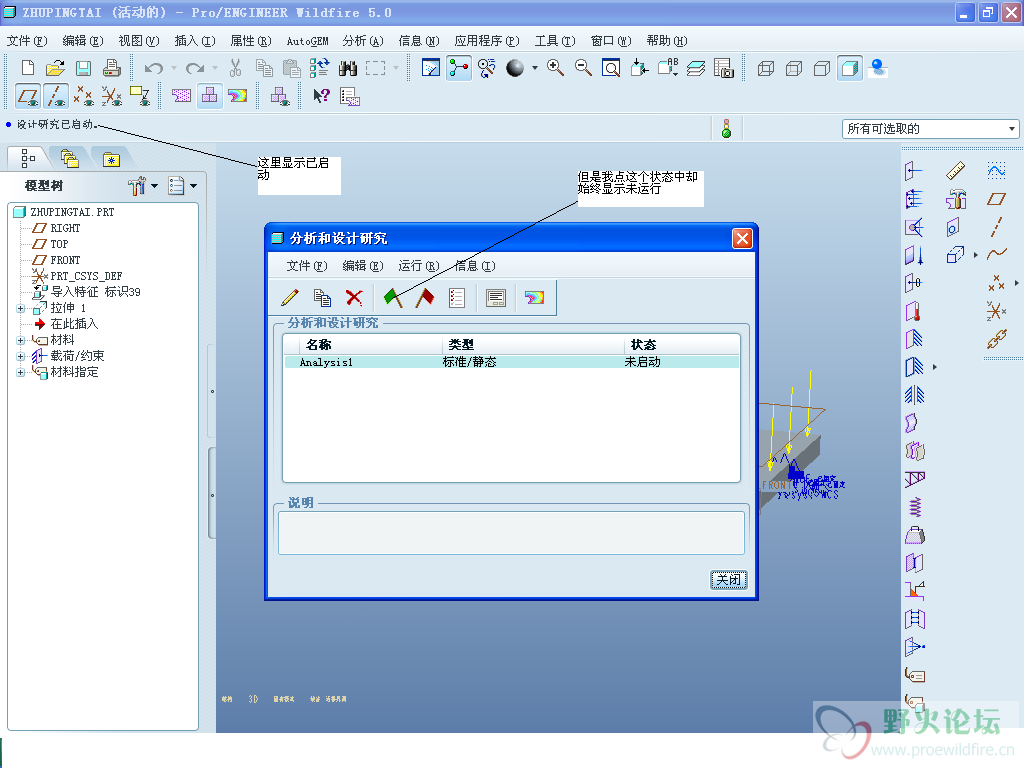Open the 运行(R) menu in dialog
1024x768 pixels.
click(x=419, y=266)
